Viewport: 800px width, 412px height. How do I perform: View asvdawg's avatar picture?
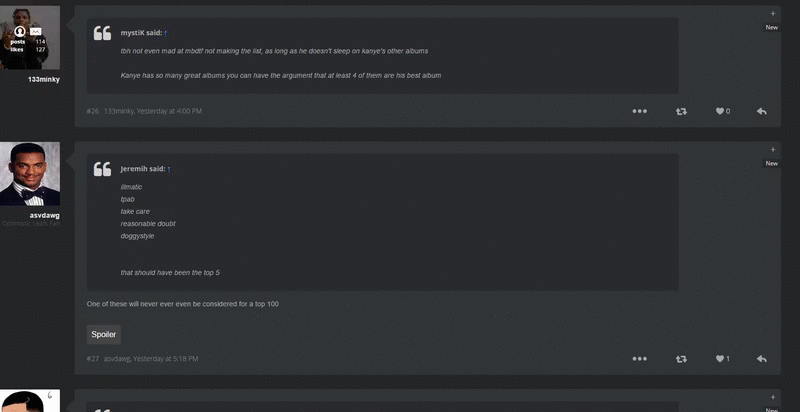[30, 174]
